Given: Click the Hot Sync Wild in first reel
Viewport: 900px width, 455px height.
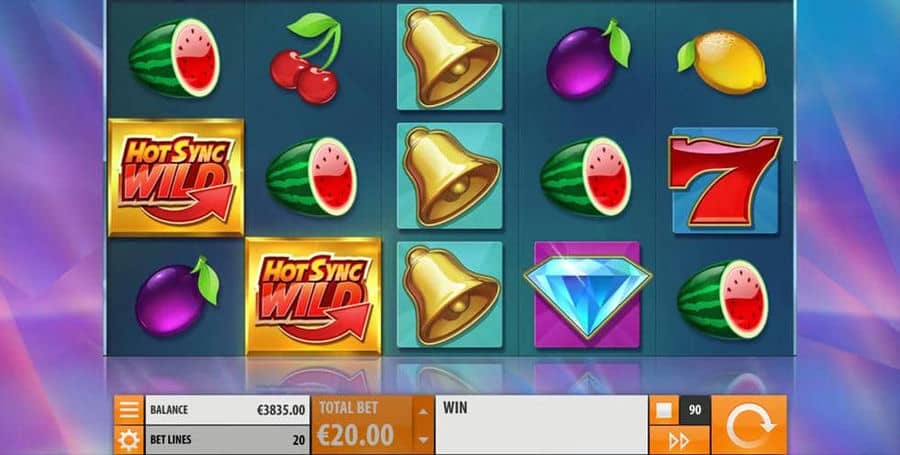Looking at the screenshot, I should click(176, 177).
